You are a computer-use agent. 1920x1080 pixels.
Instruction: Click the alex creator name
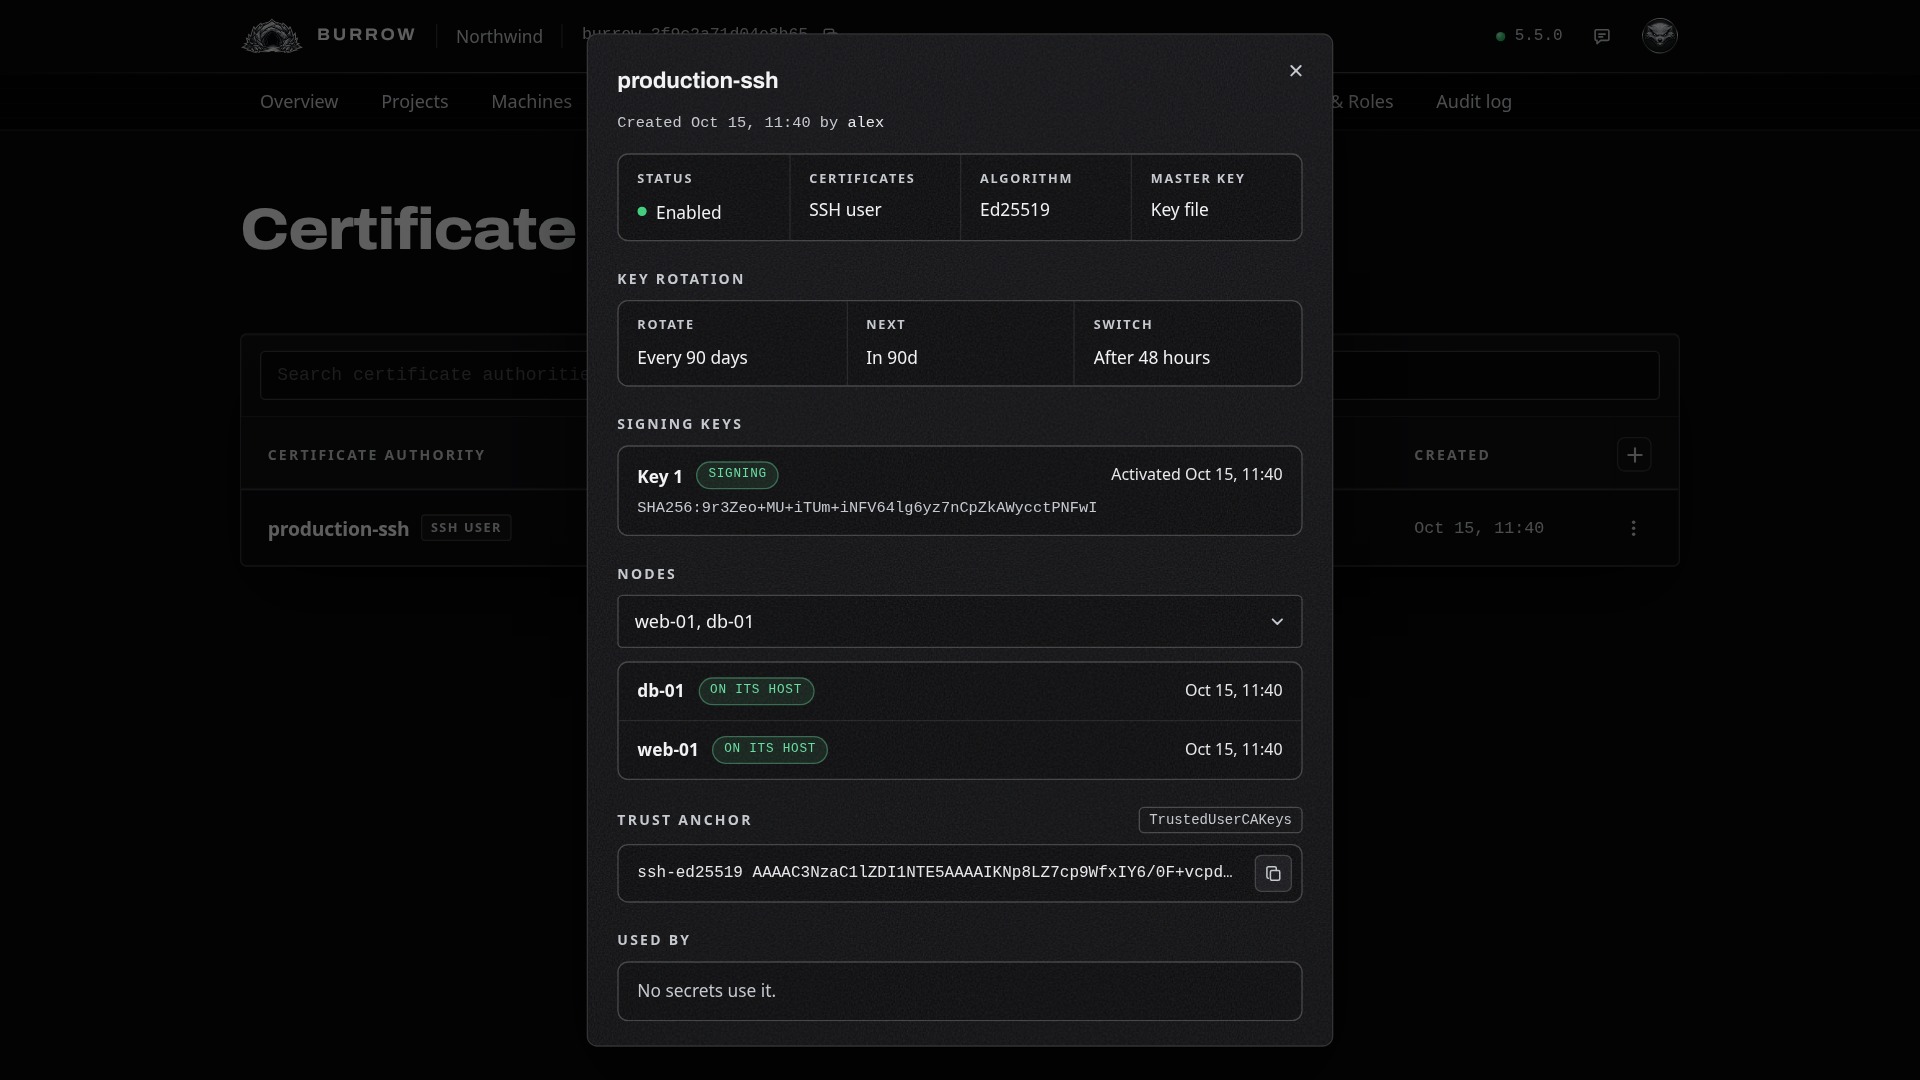[866, 123]
